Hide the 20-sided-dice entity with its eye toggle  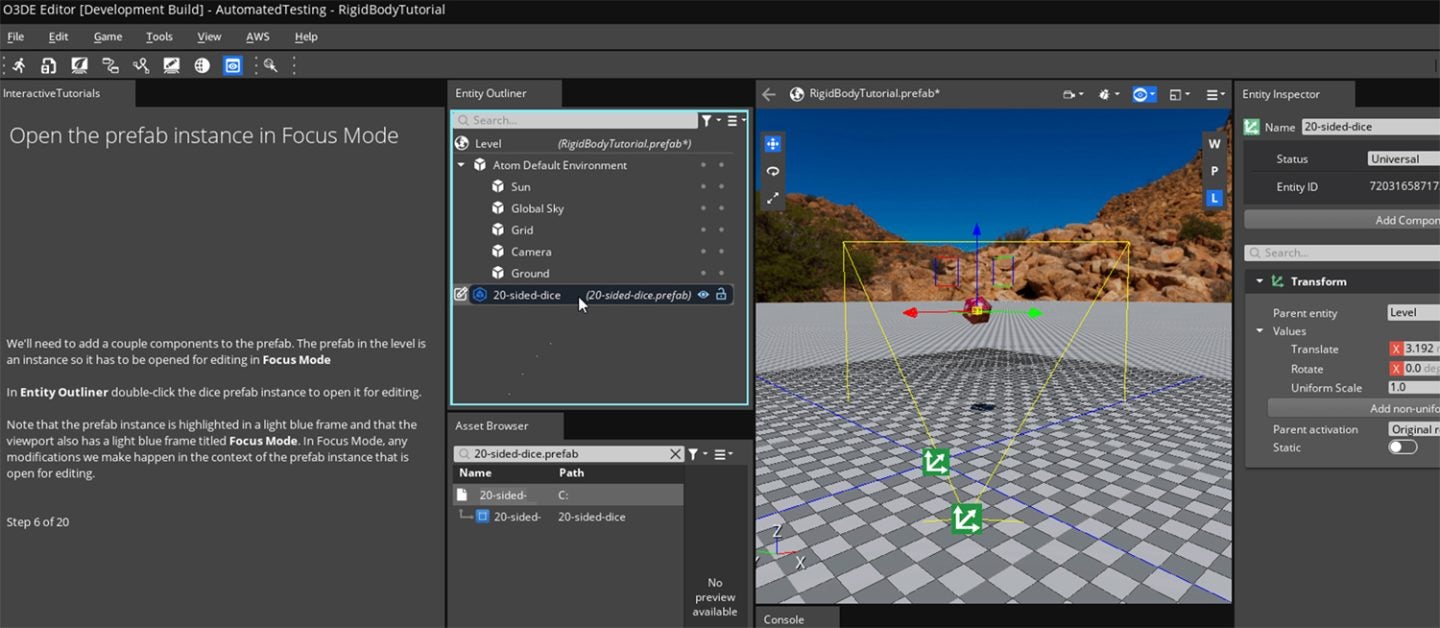pyautogui.click(x=703, y=294)
